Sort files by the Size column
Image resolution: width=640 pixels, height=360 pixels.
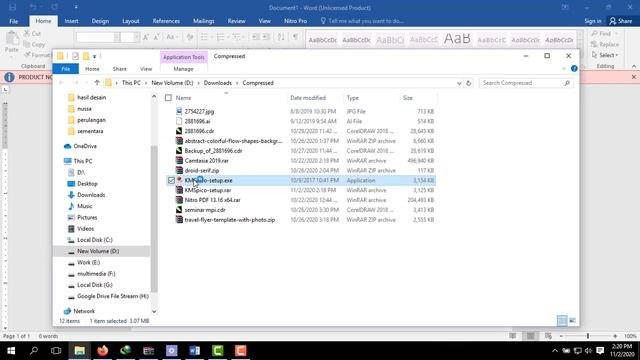pos(407,98)
